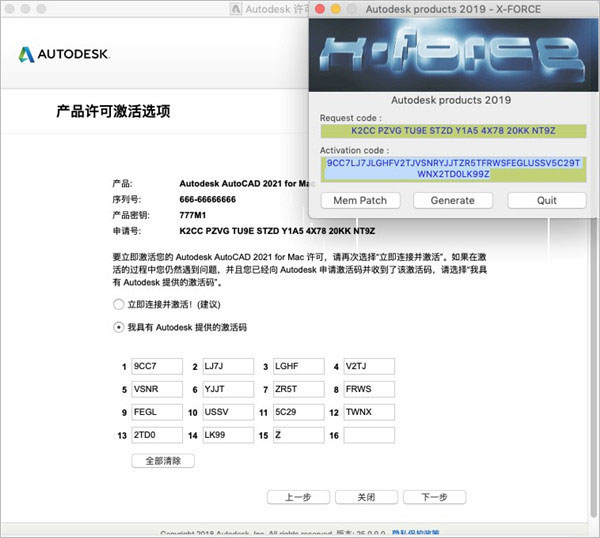600x538 pixels.
Task: Click the Autodesk icon in the window title bar
Action: tap(236, 9)
